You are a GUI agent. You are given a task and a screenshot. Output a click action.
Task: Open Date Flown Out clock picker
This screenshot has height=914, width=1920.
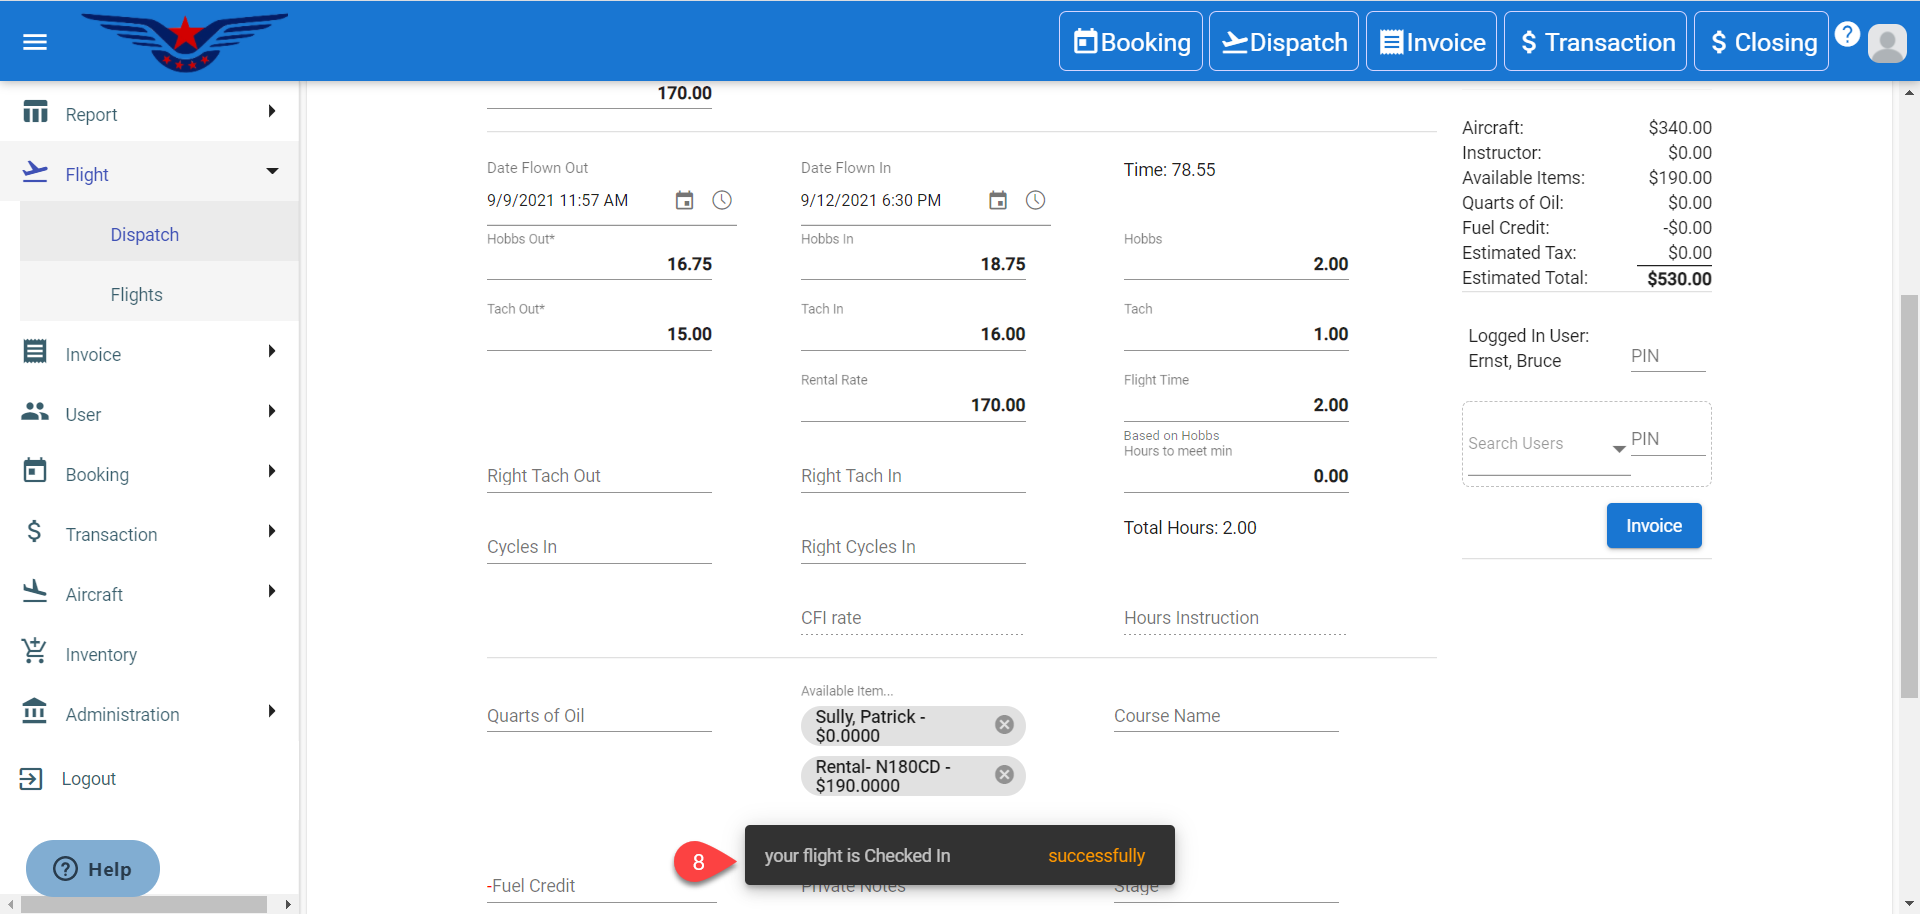point(722,201)
